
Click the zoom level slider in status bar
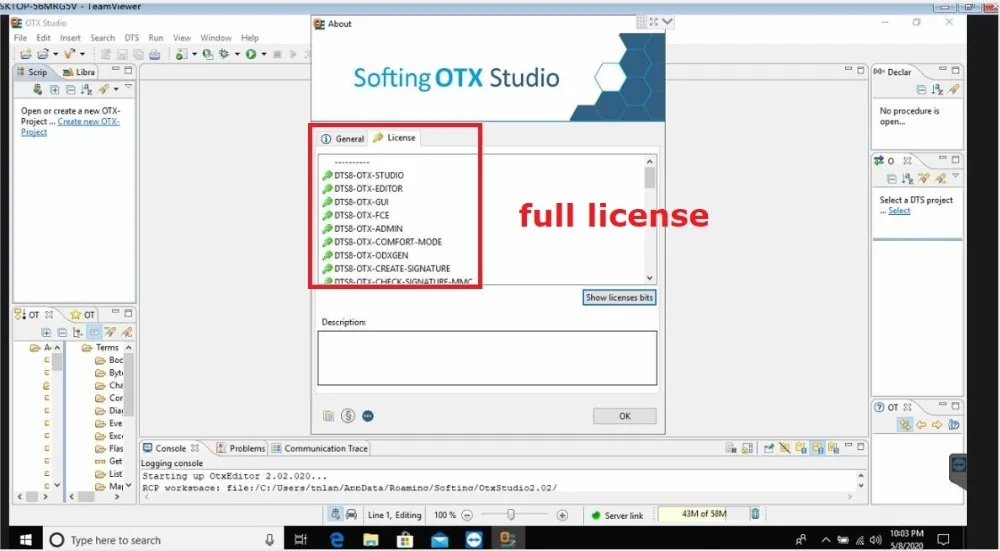click(510, 515)
